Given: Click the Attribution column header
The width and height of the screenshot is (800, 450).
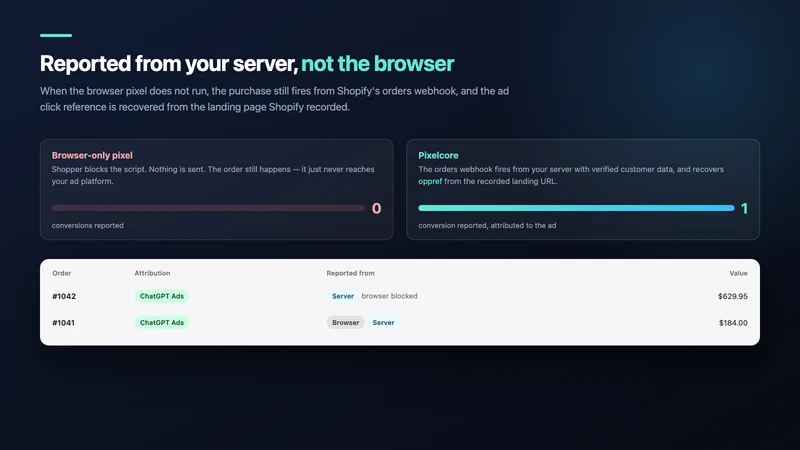Looking at the screenshot, I should point(152,273).
